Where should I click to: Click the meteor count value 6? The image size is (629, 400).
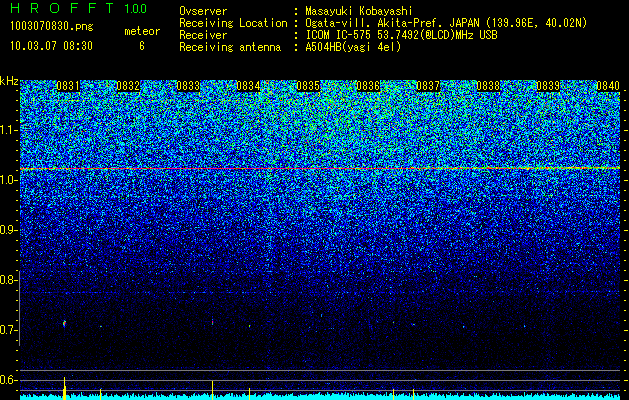[142, 46]
